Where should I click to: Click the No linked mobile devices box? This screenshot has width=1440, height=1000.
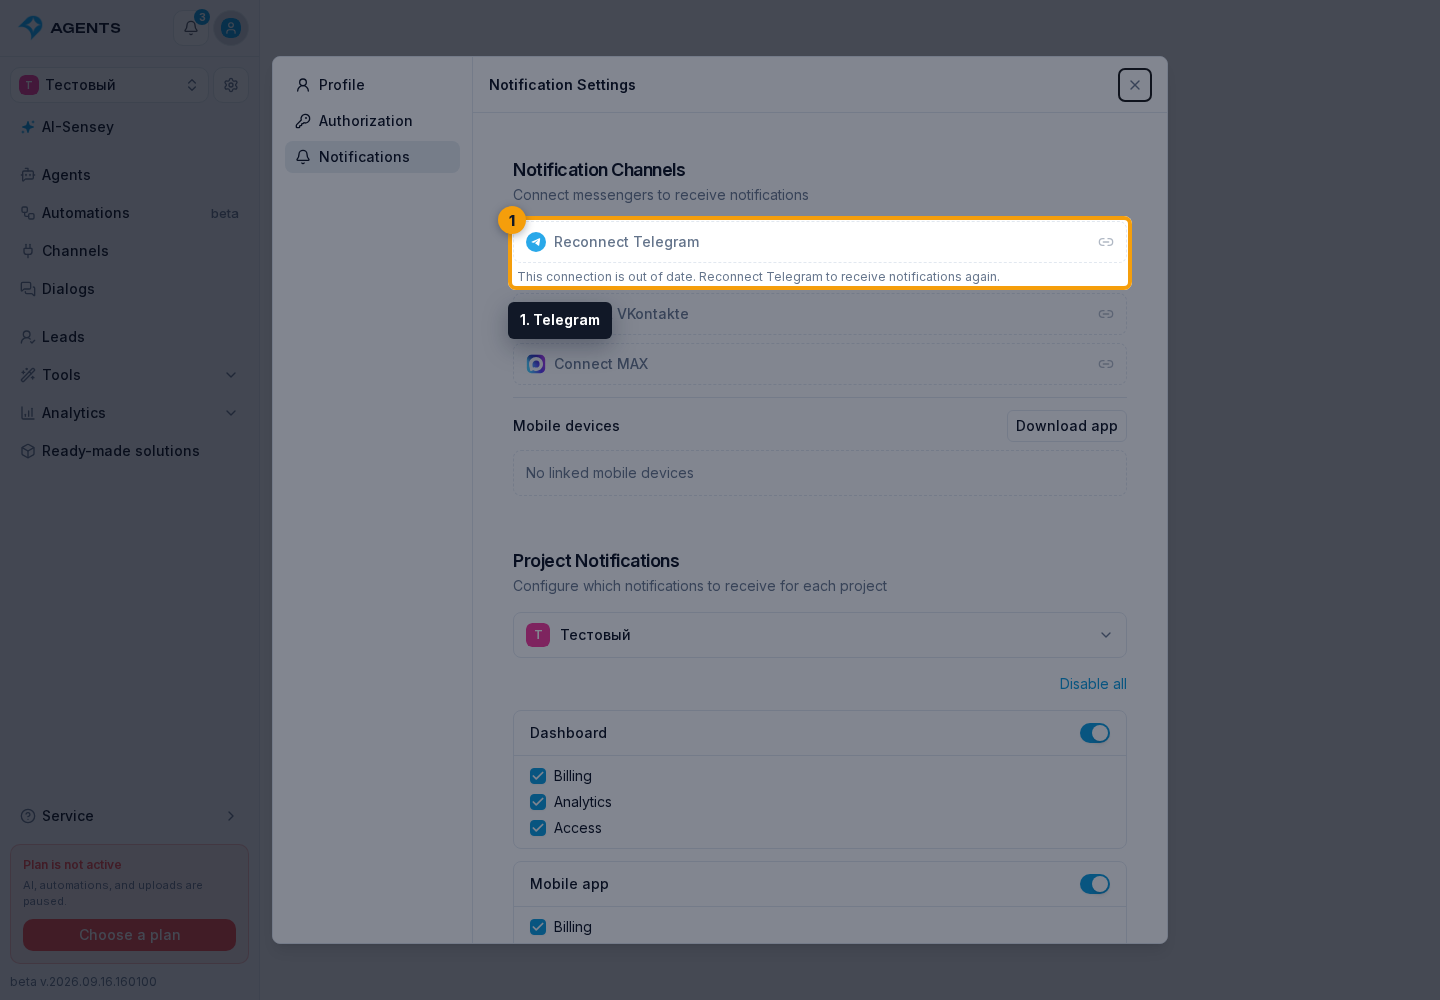click(820, 473)
